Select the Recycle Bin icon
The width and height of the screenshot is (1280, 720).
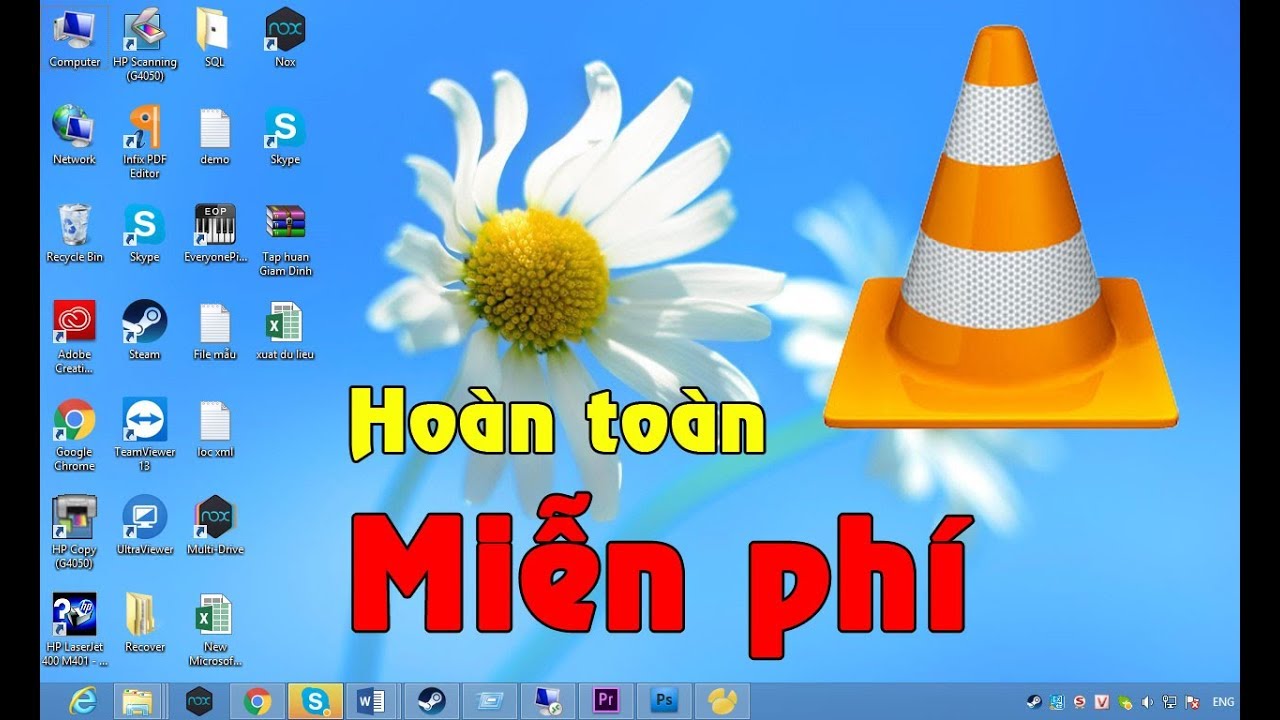(x=75, y=234)
